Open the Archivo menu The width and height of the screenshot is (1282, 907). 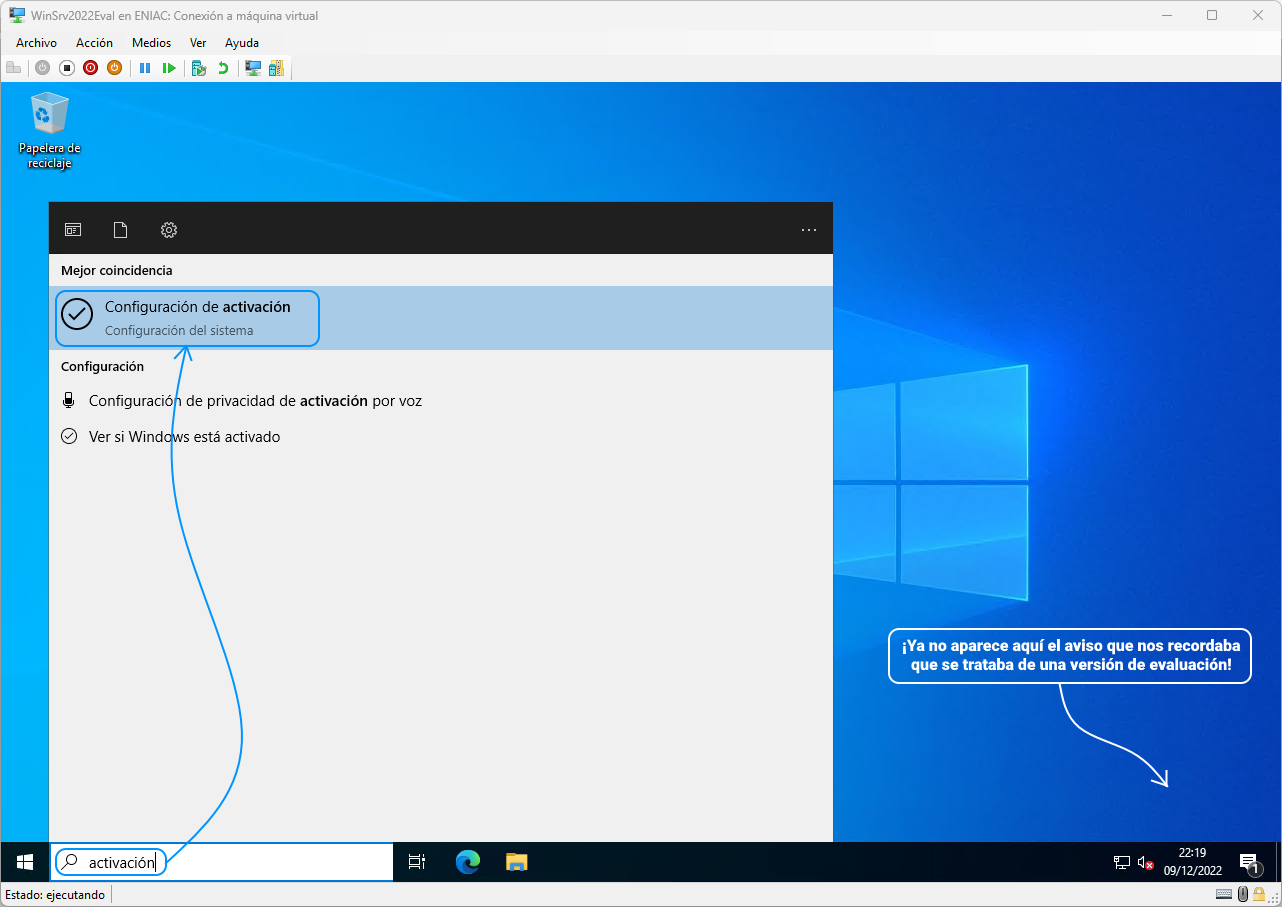36,43
